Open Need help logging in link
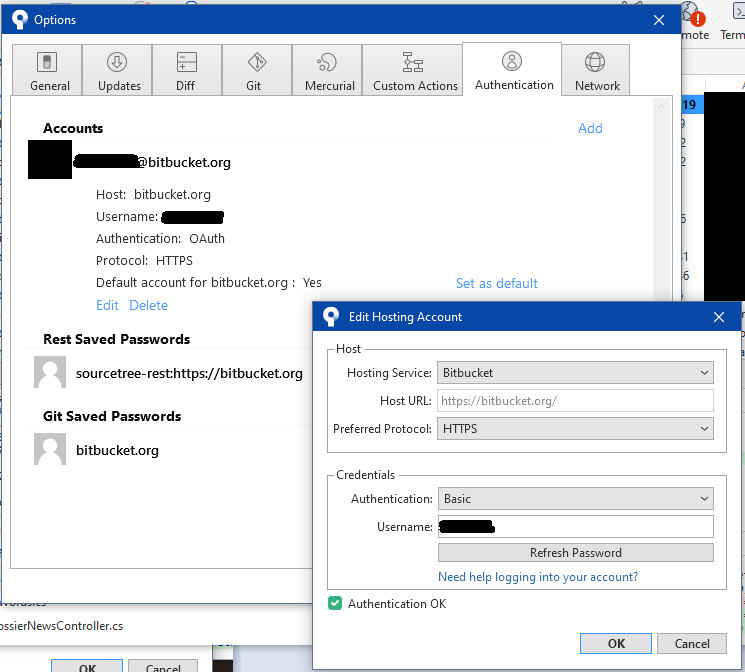The height and width of the screenshot is (672, 745). [538, 576]
